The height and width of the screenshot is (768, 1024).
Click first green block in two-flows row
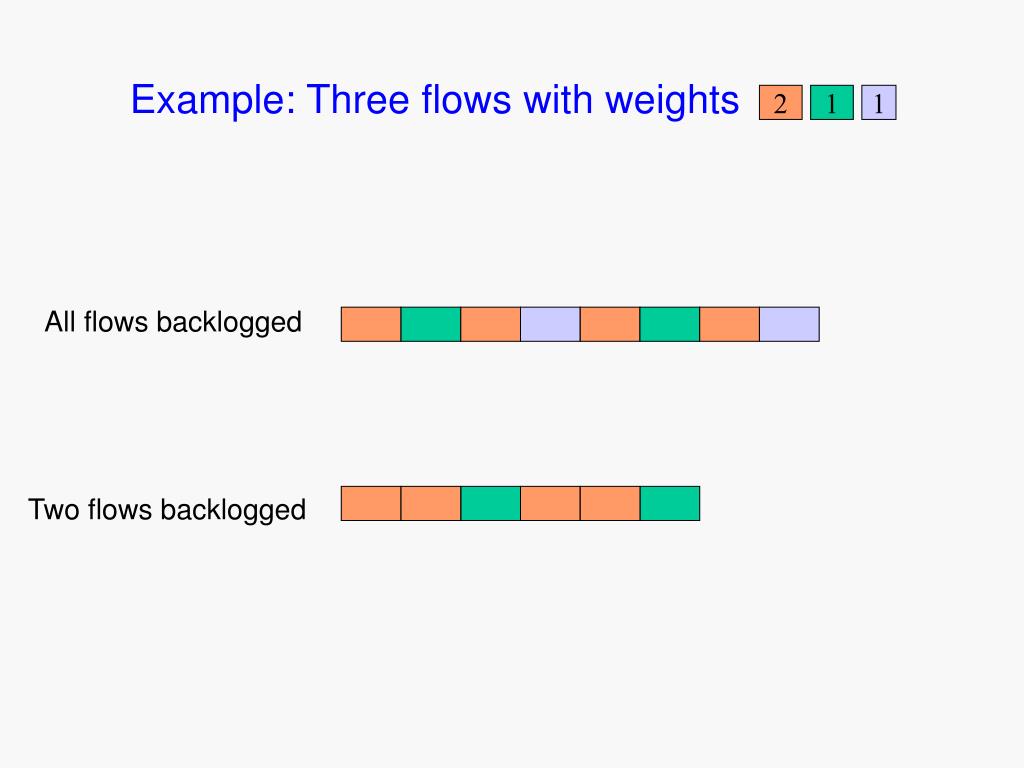point(490,504)
